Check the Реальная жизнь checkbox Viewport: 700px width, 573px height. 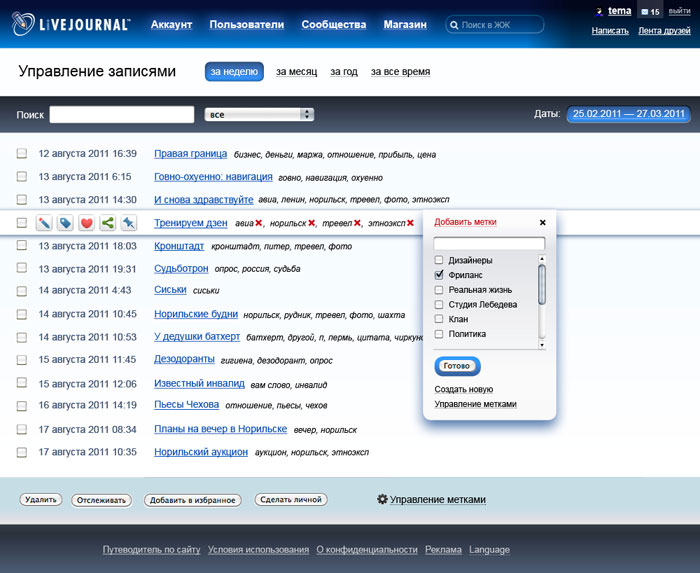point(439,290)
